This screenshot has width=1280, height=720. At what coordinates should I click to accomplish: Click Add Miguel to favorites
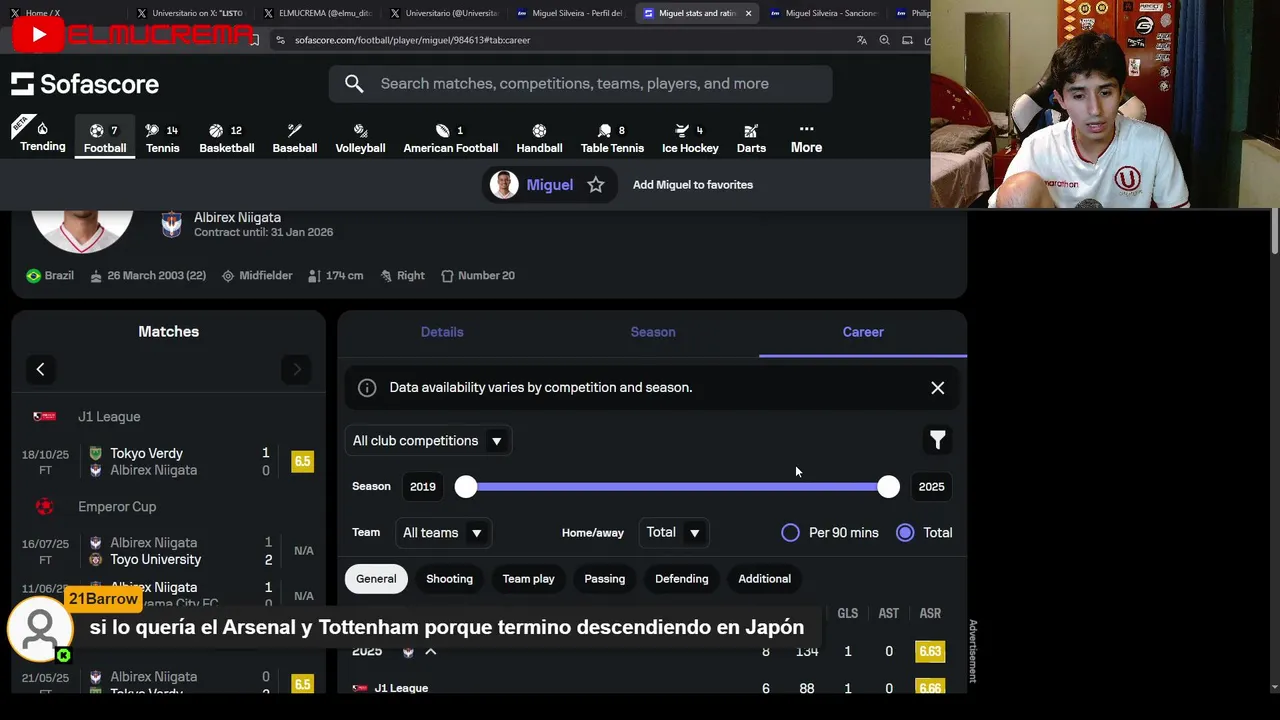pos(693,185)
